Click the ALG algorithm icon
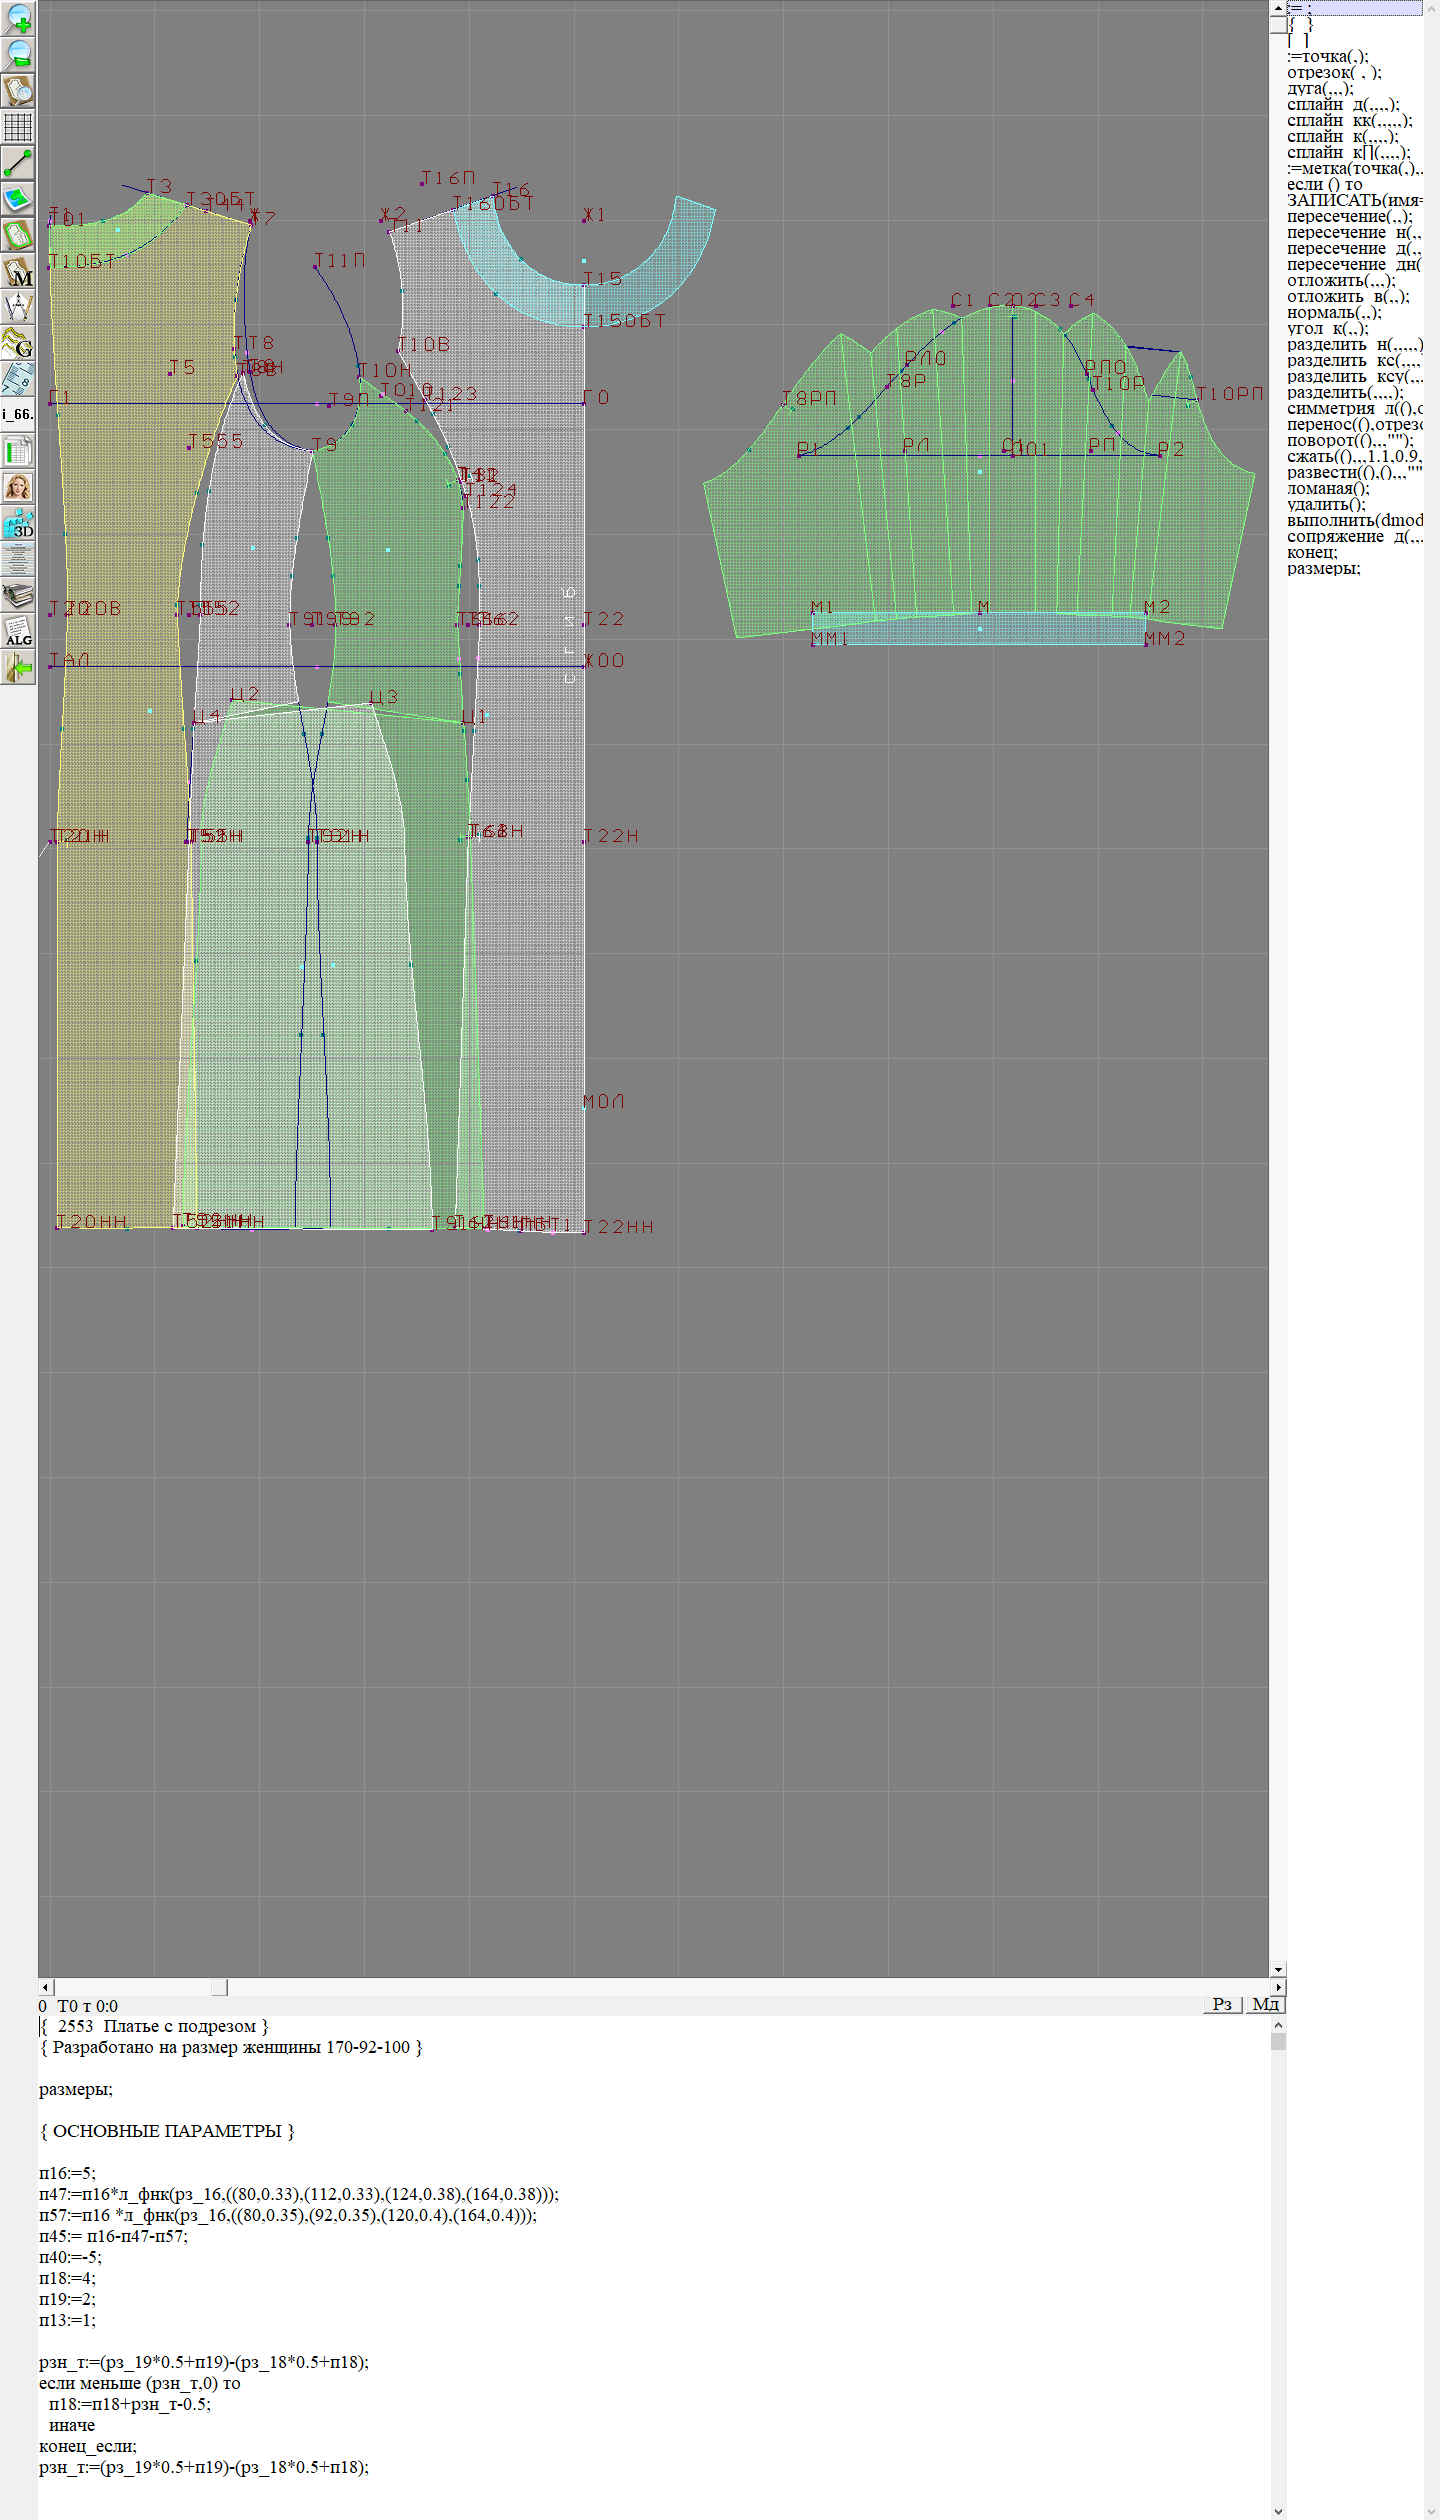Viewport: 1440px width, 2520px height. click(18, 631)
